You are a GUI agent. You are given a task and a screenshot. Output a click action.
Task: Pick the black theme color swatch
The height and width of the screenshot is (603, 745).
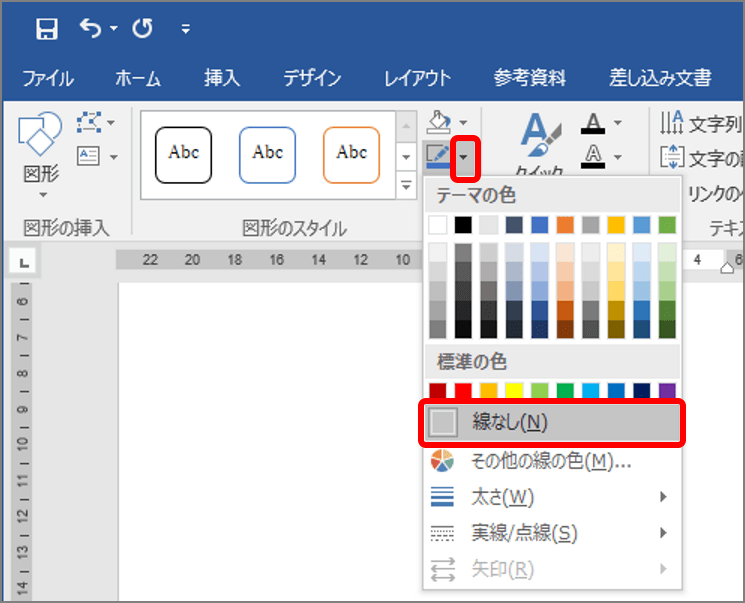(463, 225)
